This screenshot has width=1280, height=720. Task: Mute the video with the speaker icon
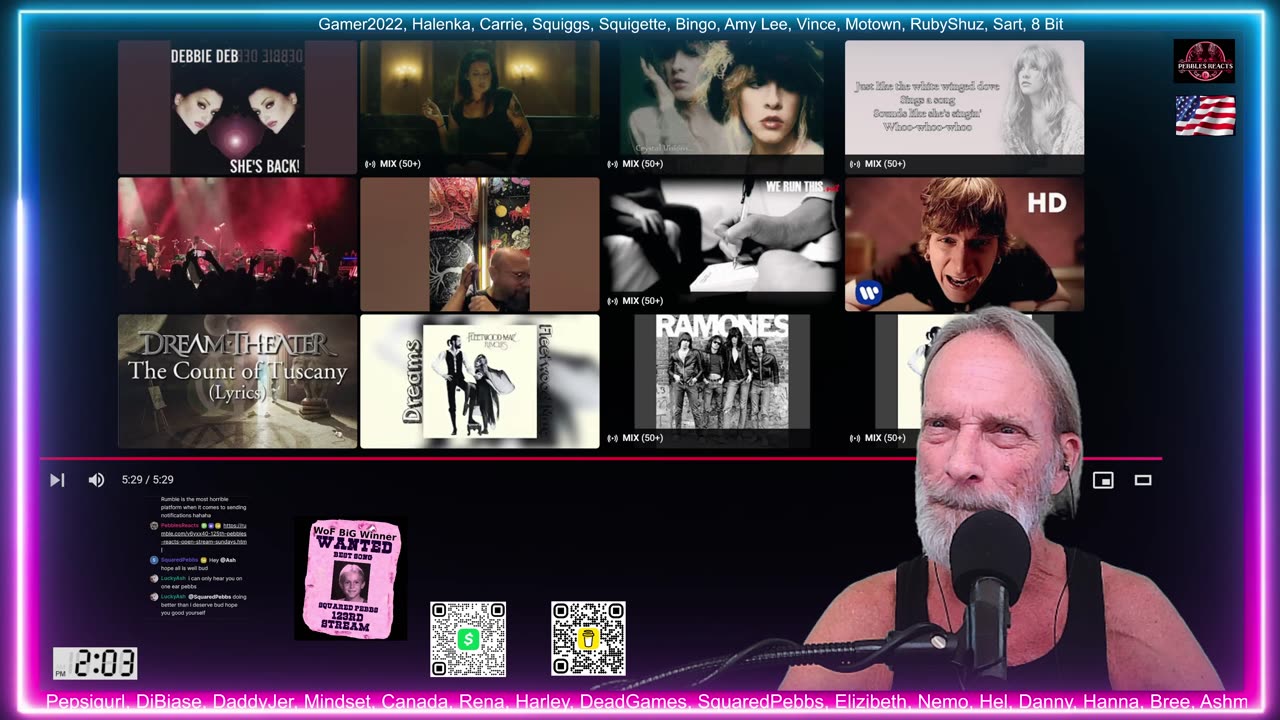tap(96, 480)
